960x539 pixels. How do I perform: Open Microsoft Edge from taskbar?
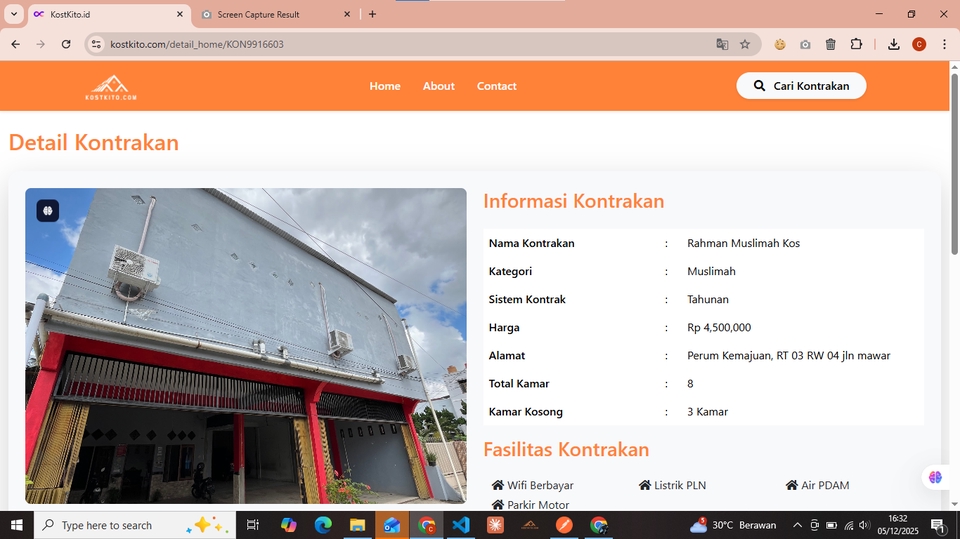tap(323, 525)
